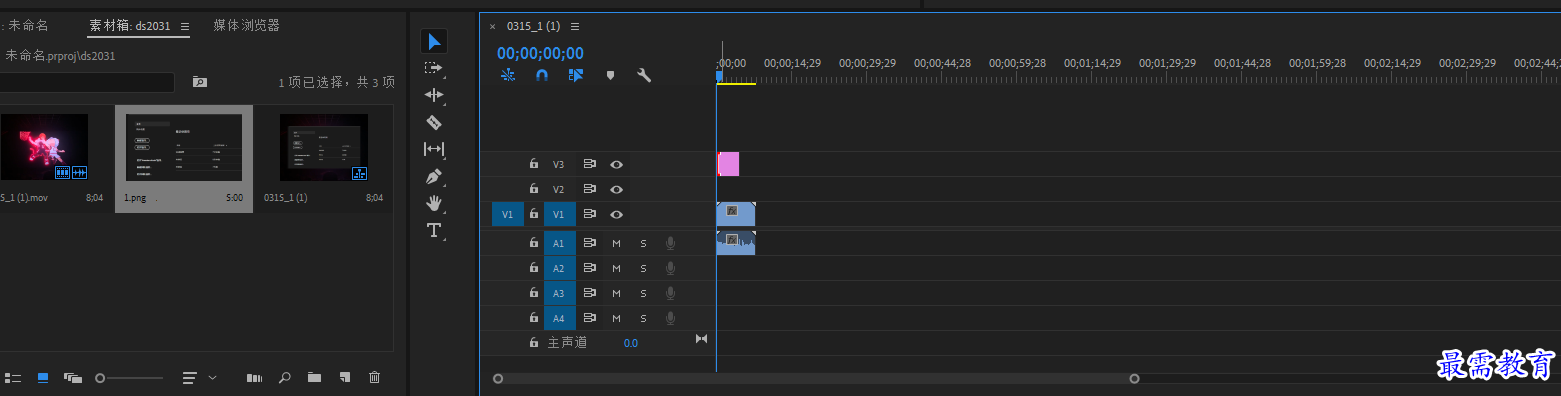The image size is (1561, 396).
Task: Toggle V1 source patching button
Action: (x=507, y=214)
